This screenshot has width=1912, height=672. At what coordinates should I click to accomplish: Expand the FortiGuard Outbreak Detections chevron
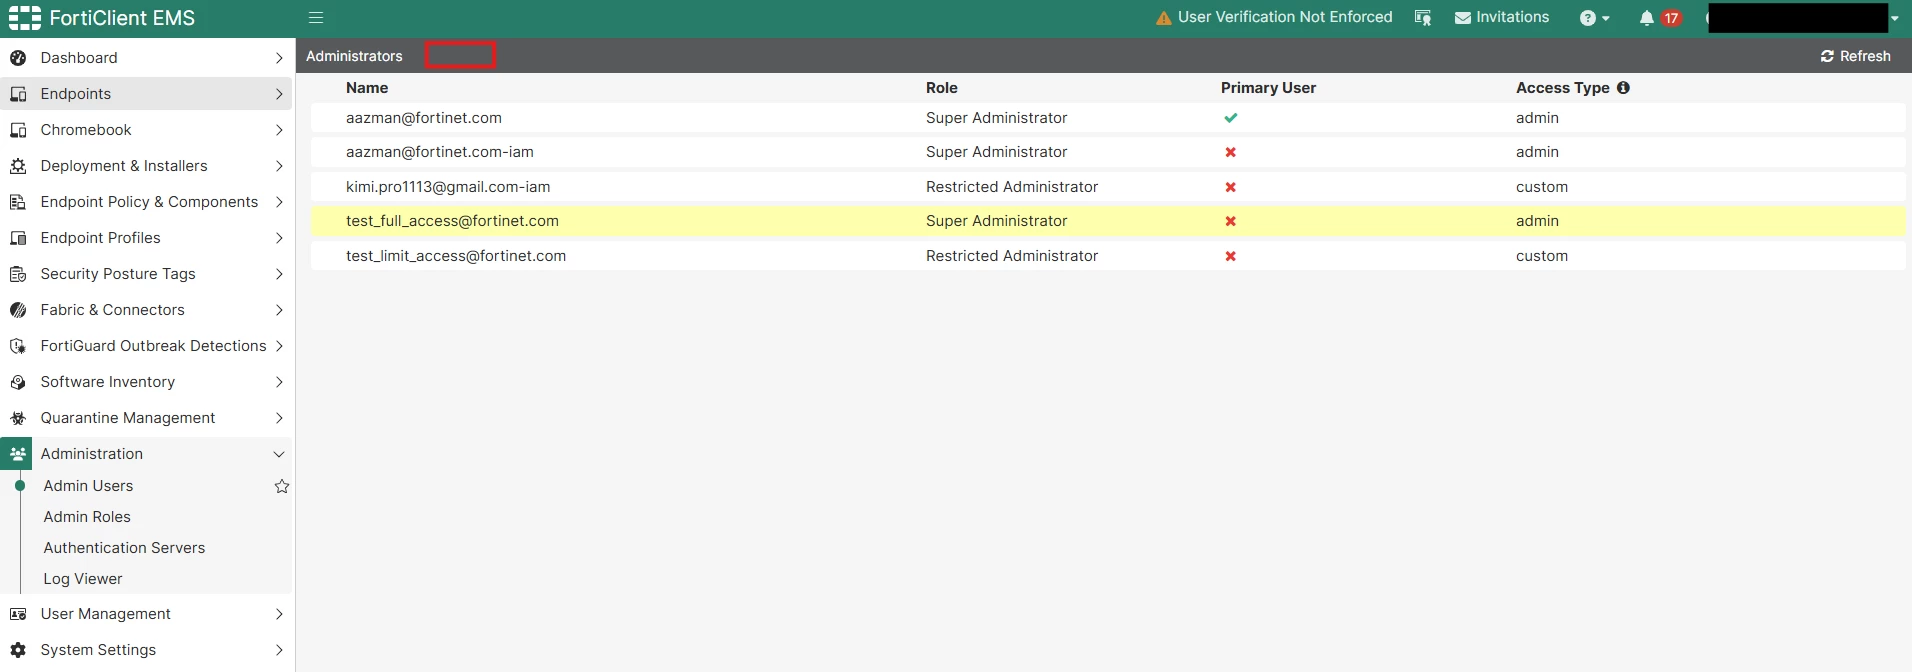pos(279,346)
